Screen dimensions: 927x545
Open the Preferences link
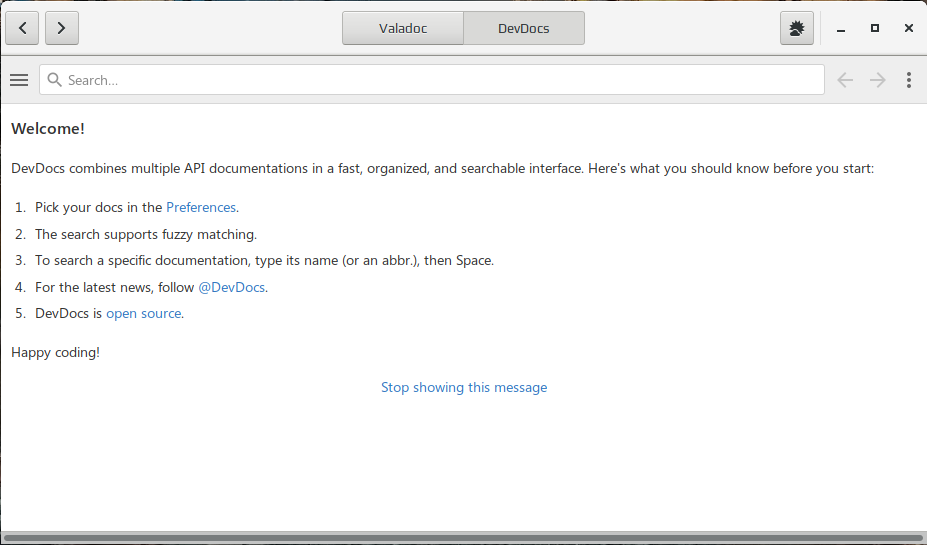[201, 207]
